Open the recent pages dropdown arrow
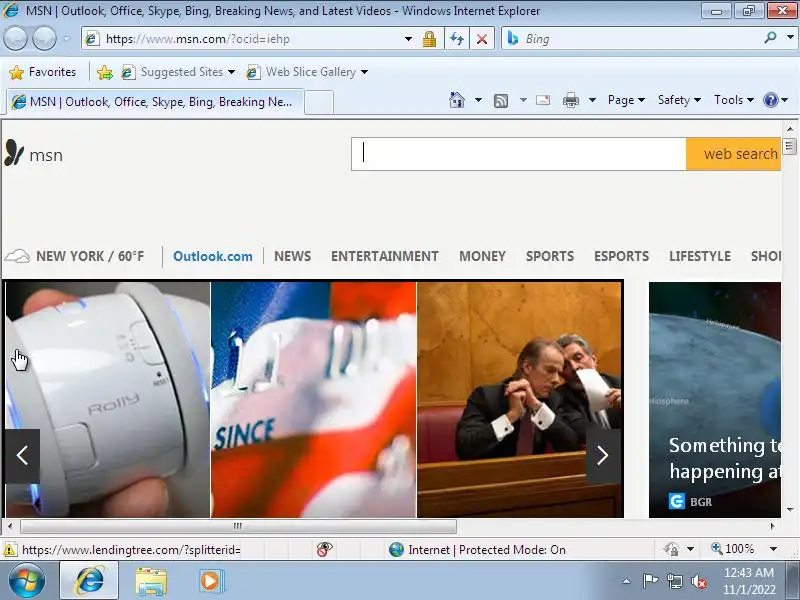This screenshot has width=800, height=600. click(x=67, y=39)
